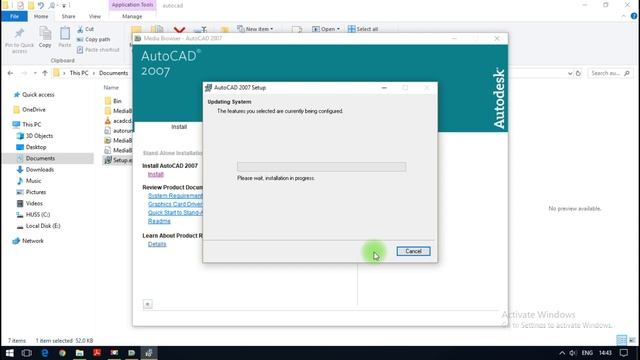Open Customize Quick Access Toolbar dropdown
The image size is (640, 360).
64,6
